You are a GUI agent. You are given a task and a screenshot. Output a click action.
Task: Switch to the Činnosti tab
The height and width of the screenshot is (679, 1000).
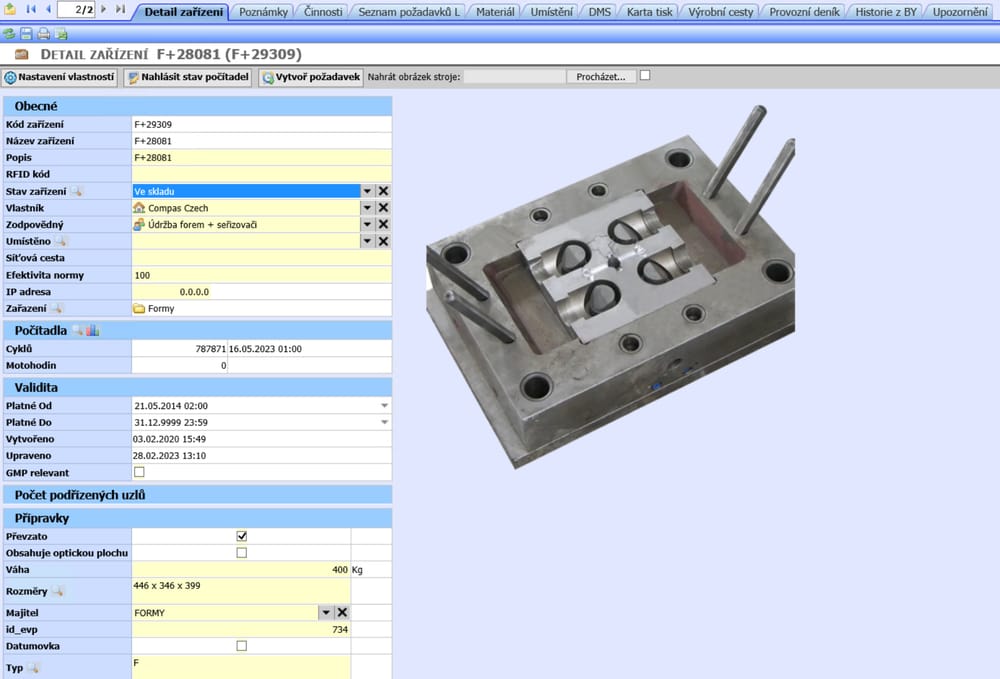coord(323,11)
